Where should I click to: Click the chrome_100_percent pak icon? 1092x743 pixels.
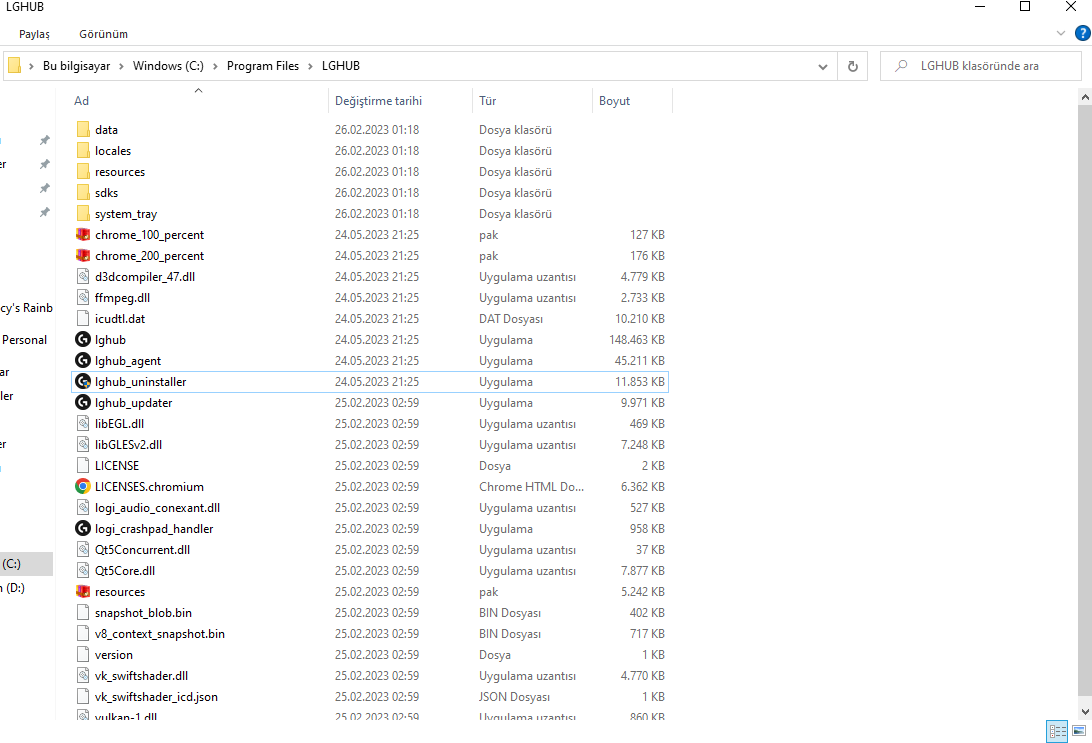[x=83, y=235]
